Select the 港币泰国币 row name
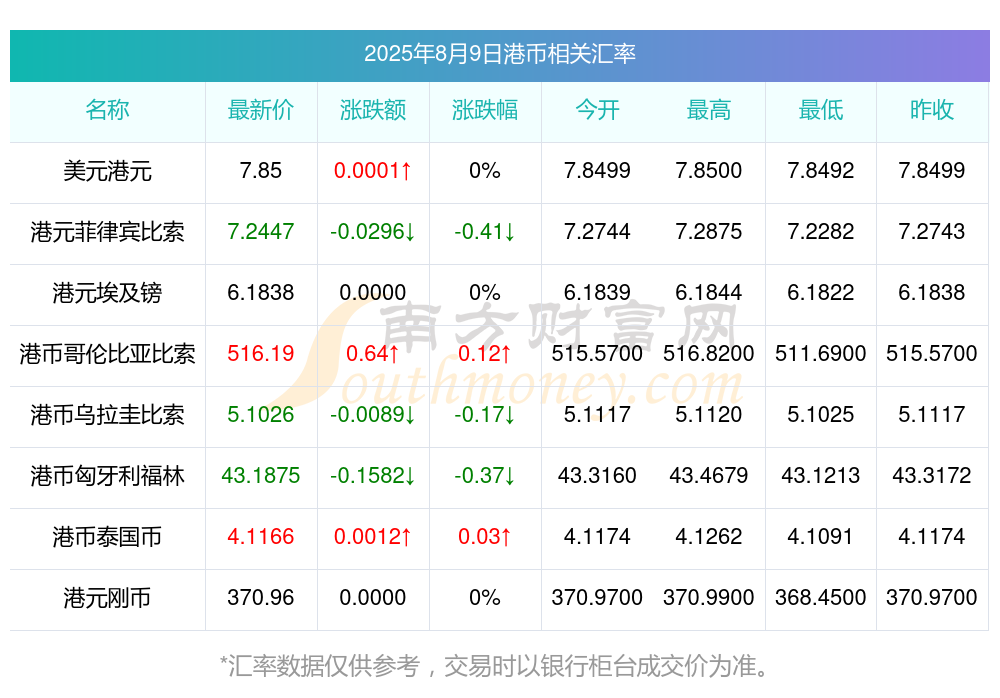The image size is (1000, 698). pos(107,537)
